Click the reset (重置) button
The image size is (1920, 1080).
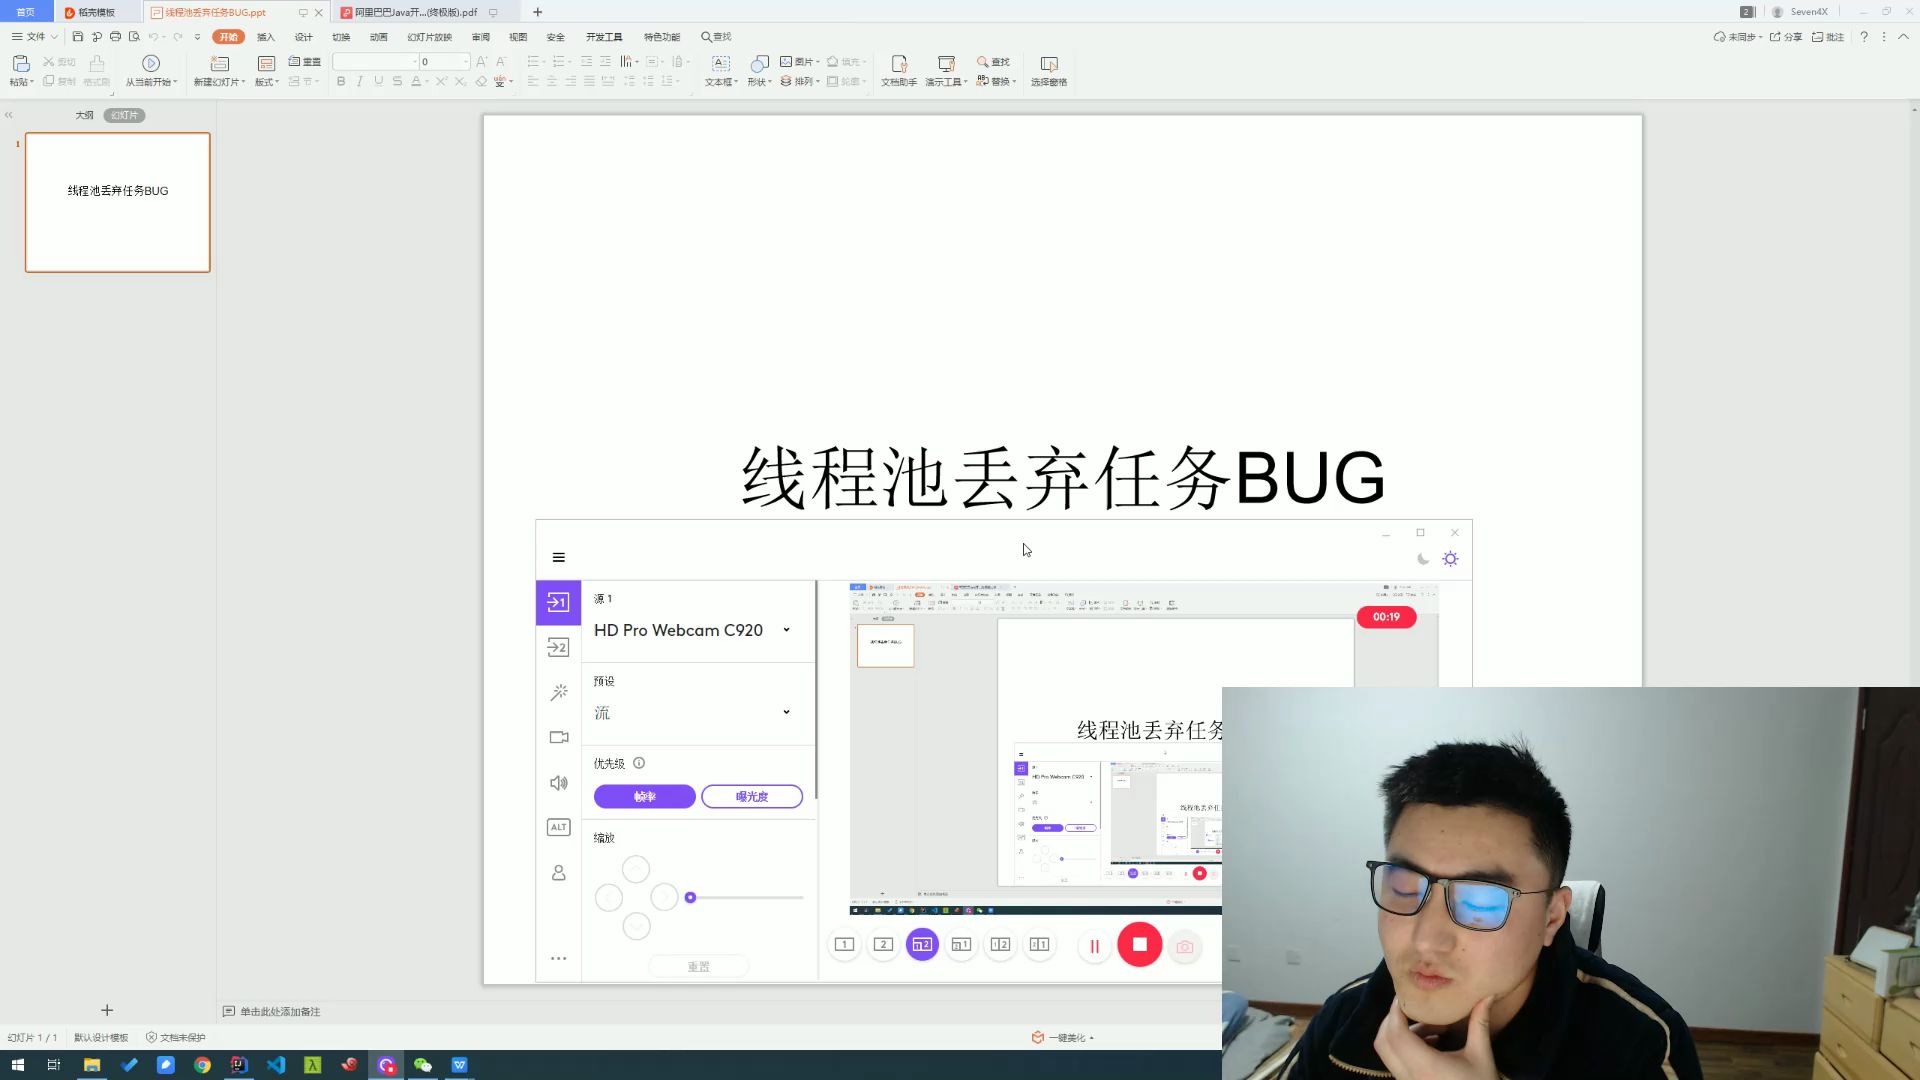pyautogui.click(x=698, y=966)
